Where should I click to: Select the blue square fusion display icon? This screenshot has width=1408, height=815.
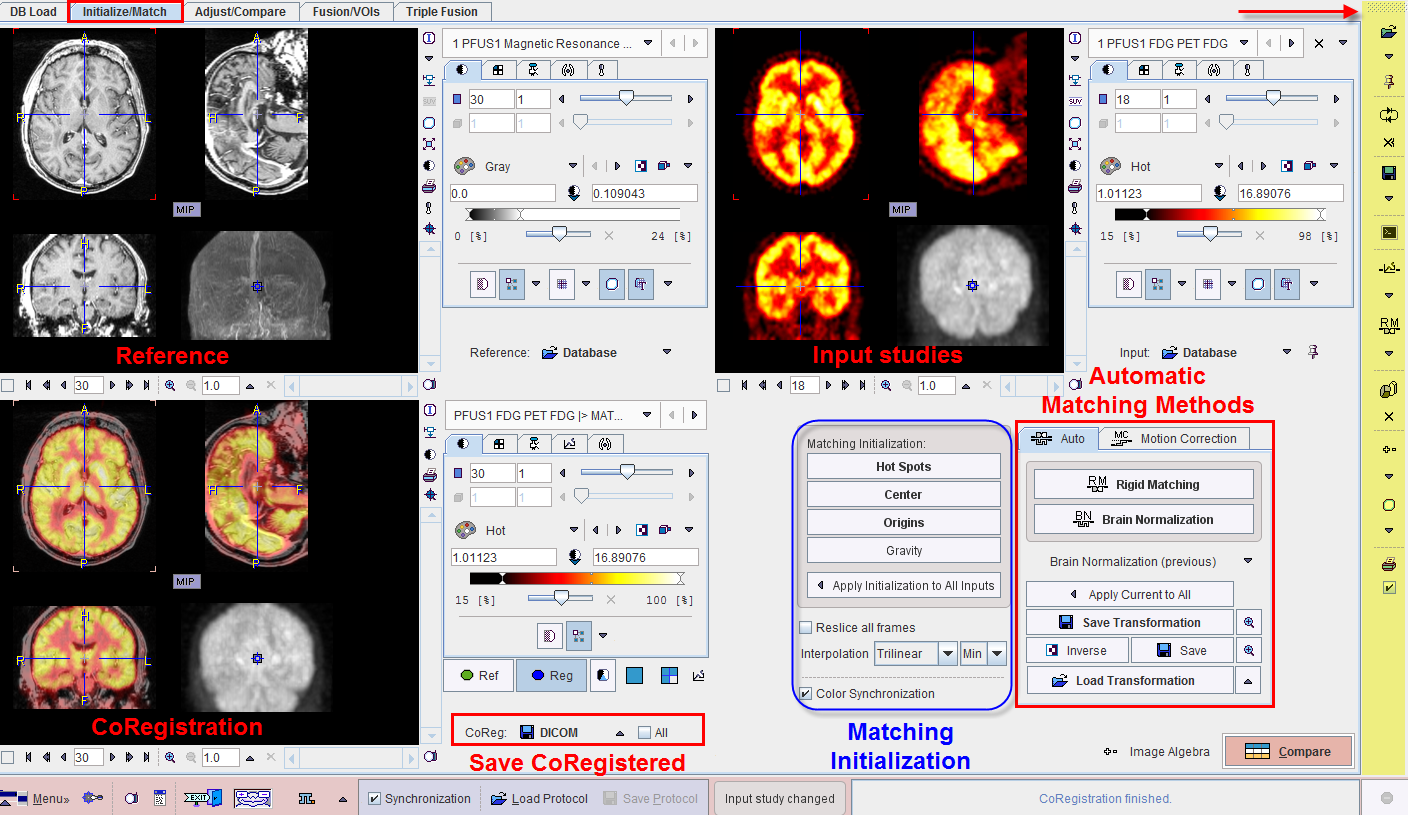click(x=634, y=676)
